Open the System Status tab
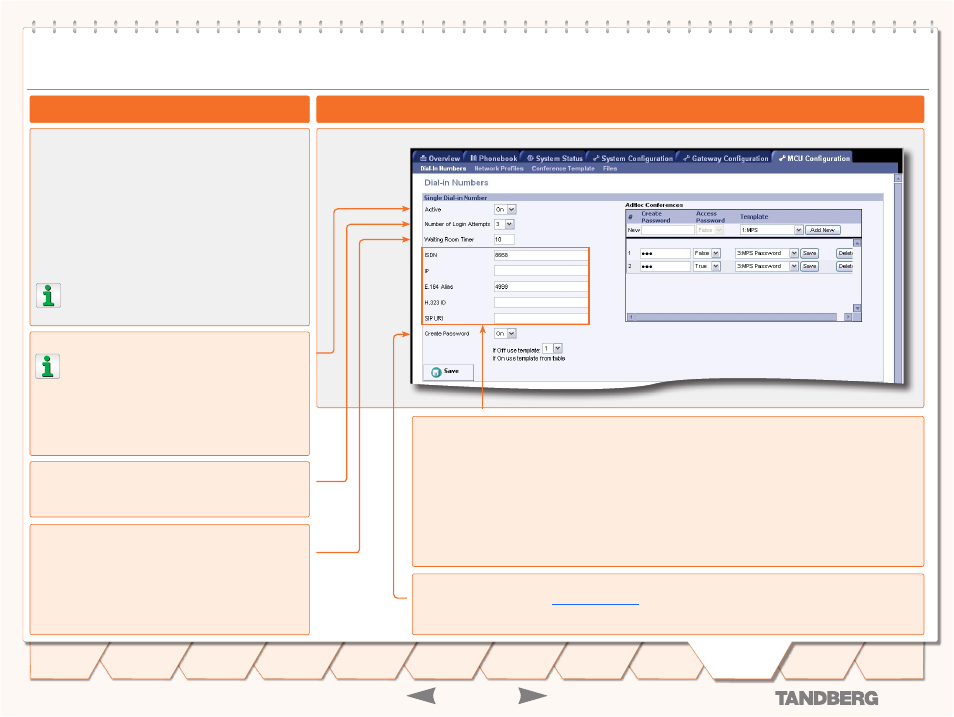 554,158
